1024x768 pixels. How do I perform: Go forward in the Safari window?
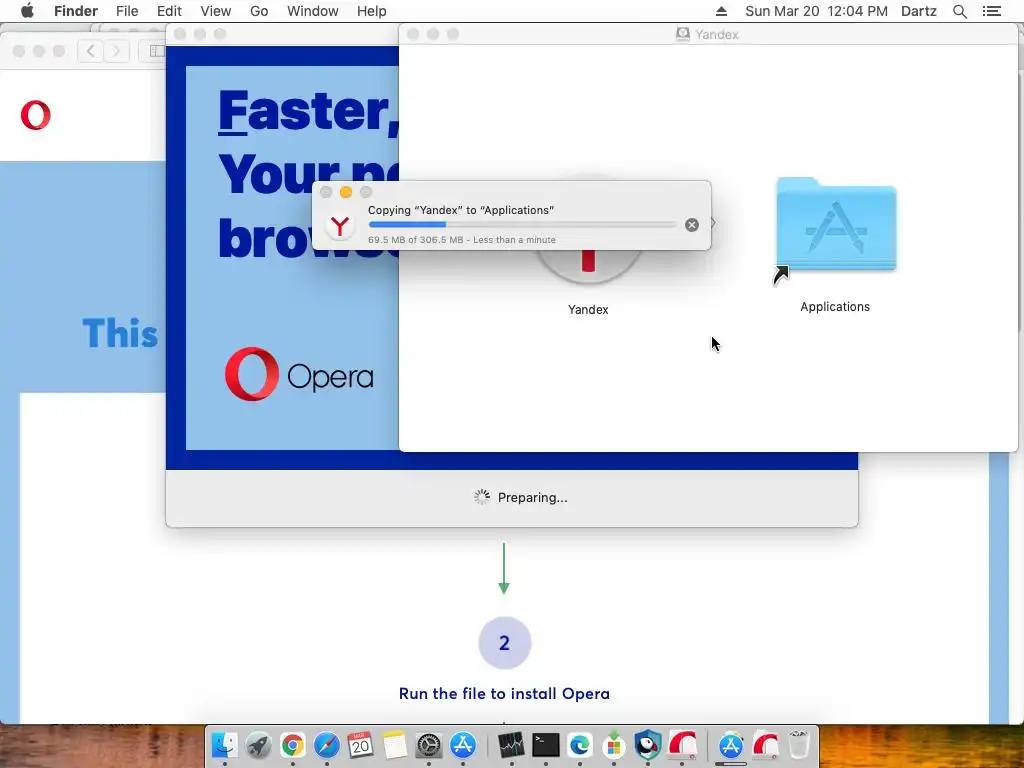pos(116,51)
